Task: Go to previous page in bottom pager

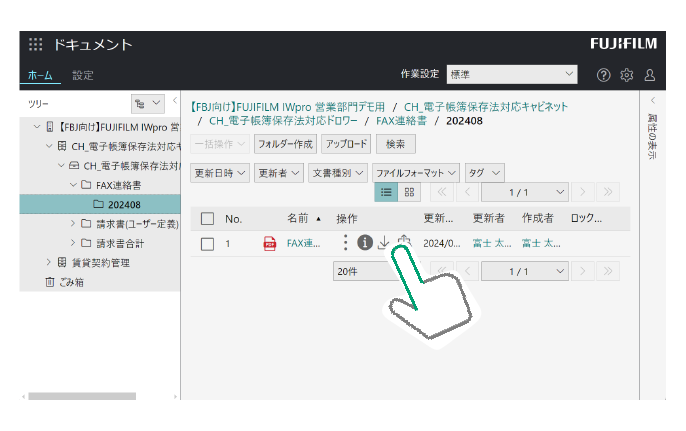Action: (467, 271)
